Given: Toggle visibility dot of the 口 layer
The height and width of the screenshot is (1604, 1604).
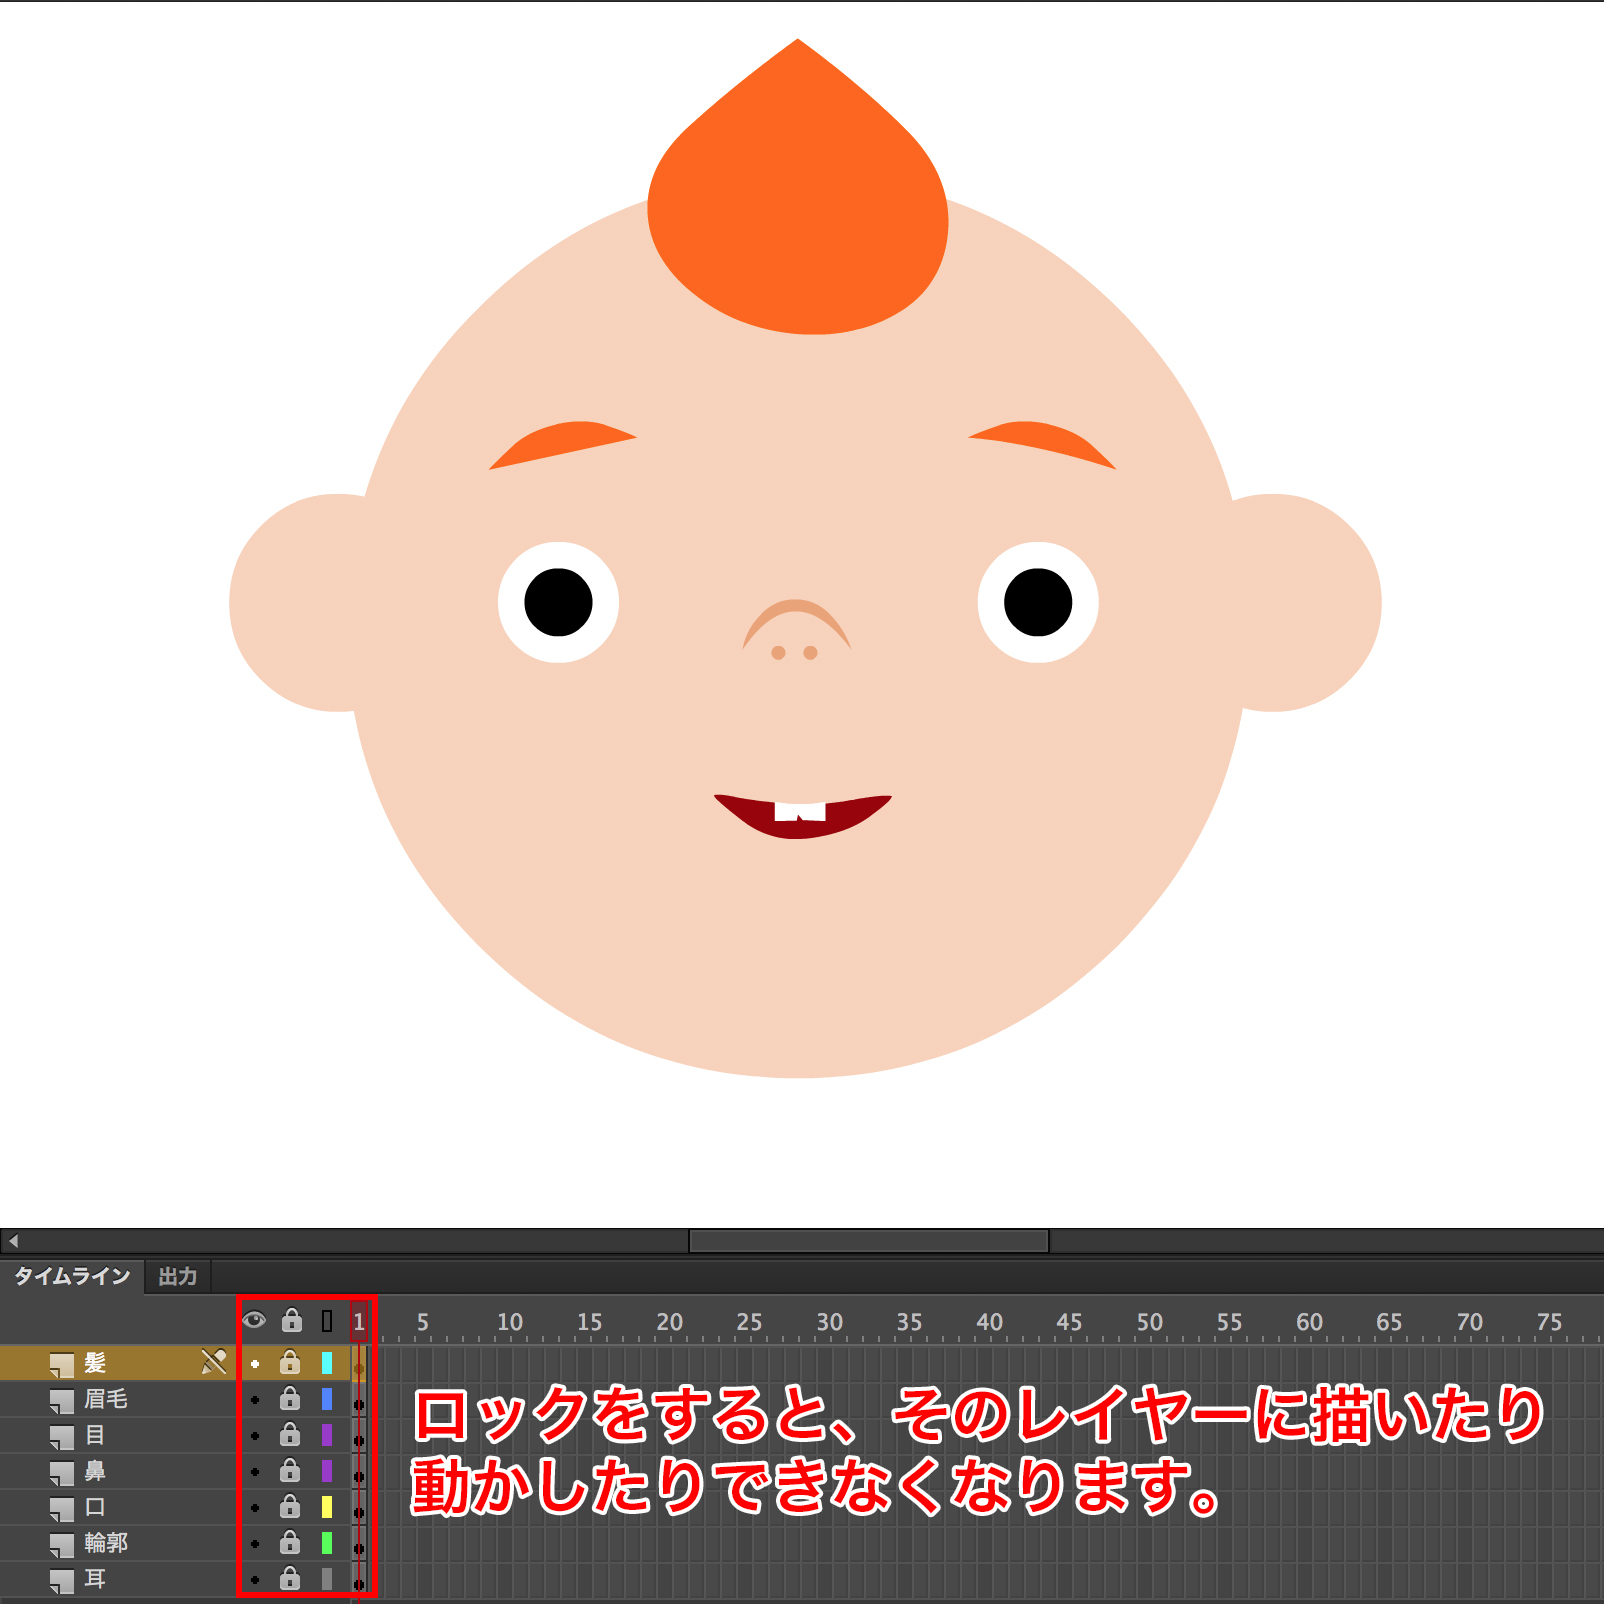Looking at the screenshot, I should (255, 1508).
